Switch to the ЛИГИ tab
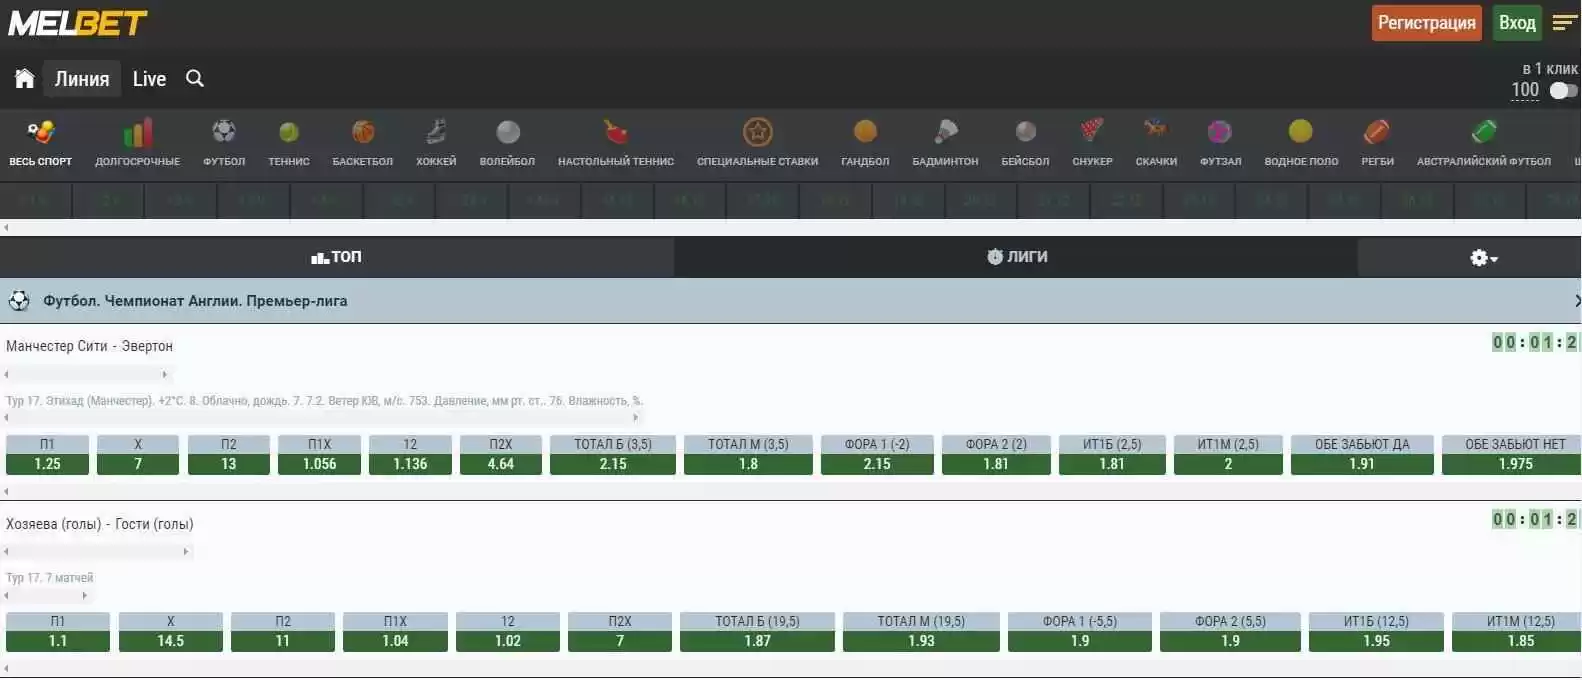1582x680 pixels. (x=1016, y=257)
